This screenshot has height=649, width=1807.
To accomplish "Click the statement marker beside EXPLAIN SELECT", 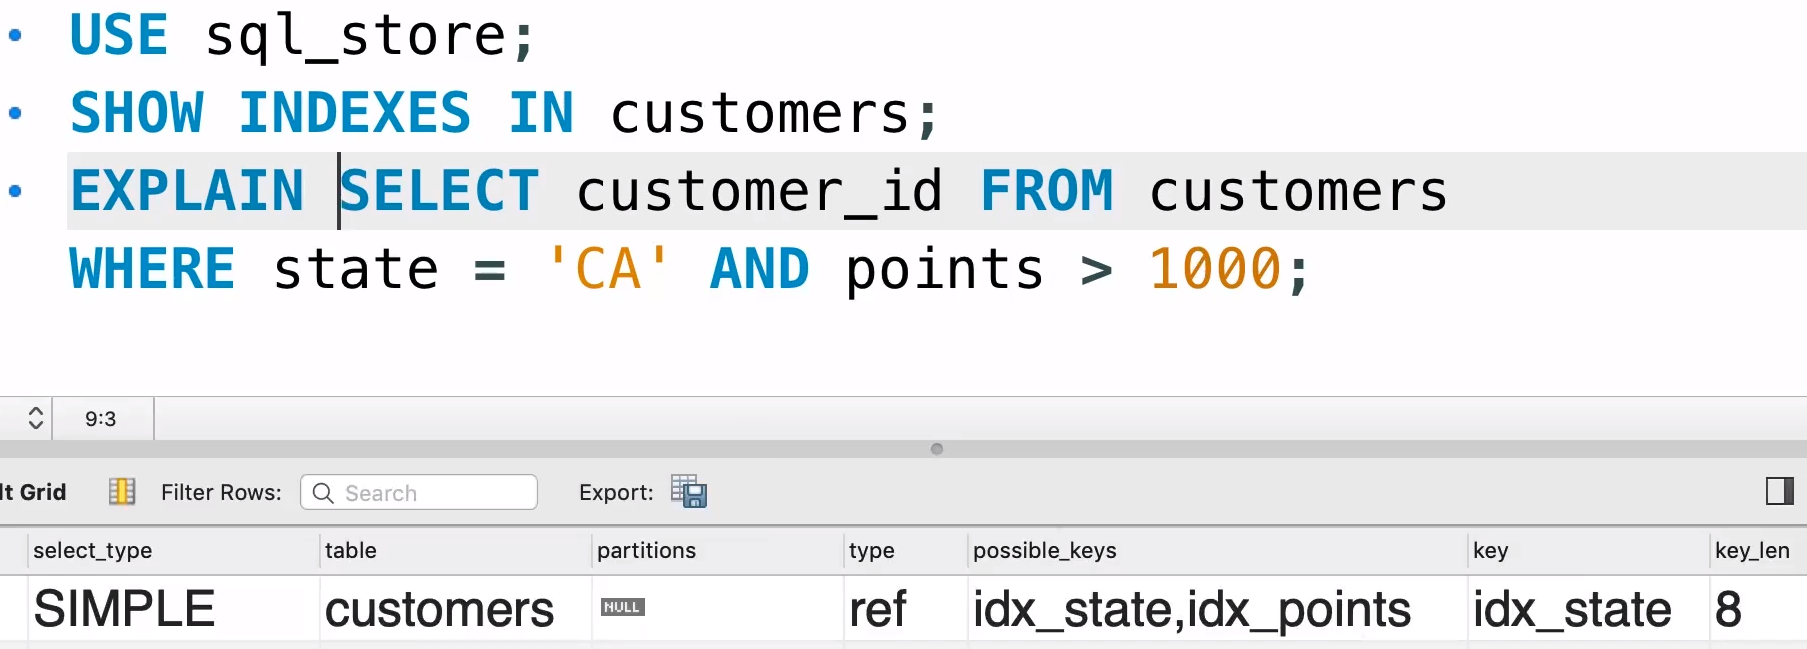I will click(15, 191).
